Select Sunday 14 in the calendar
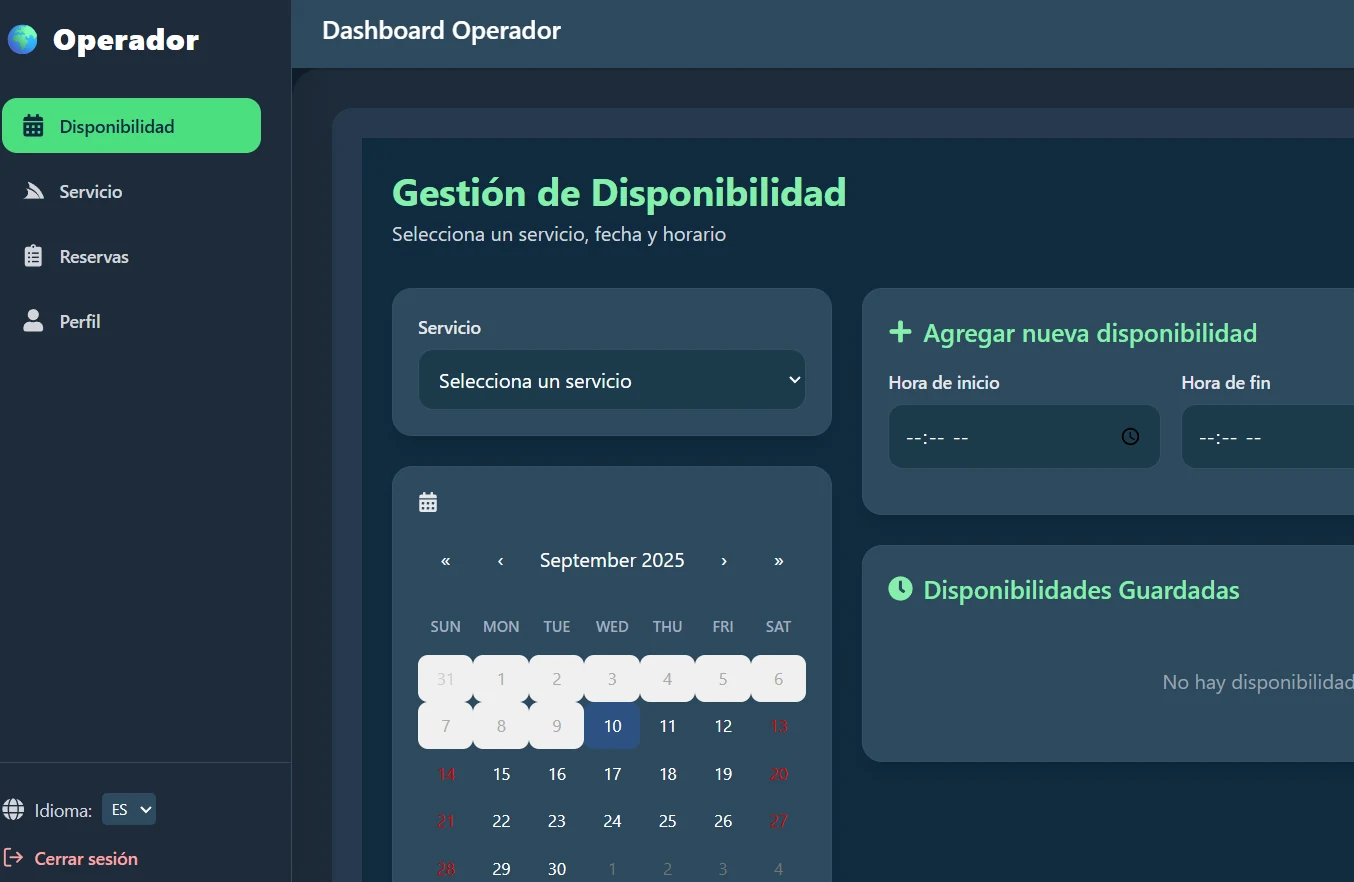 (446, 774)
